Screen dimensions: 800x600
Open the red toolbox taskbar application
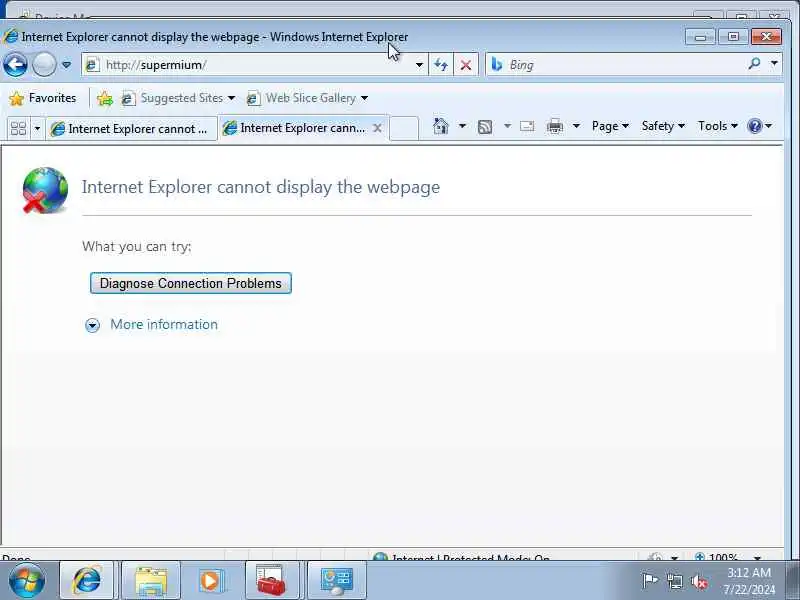coord(271,580)
